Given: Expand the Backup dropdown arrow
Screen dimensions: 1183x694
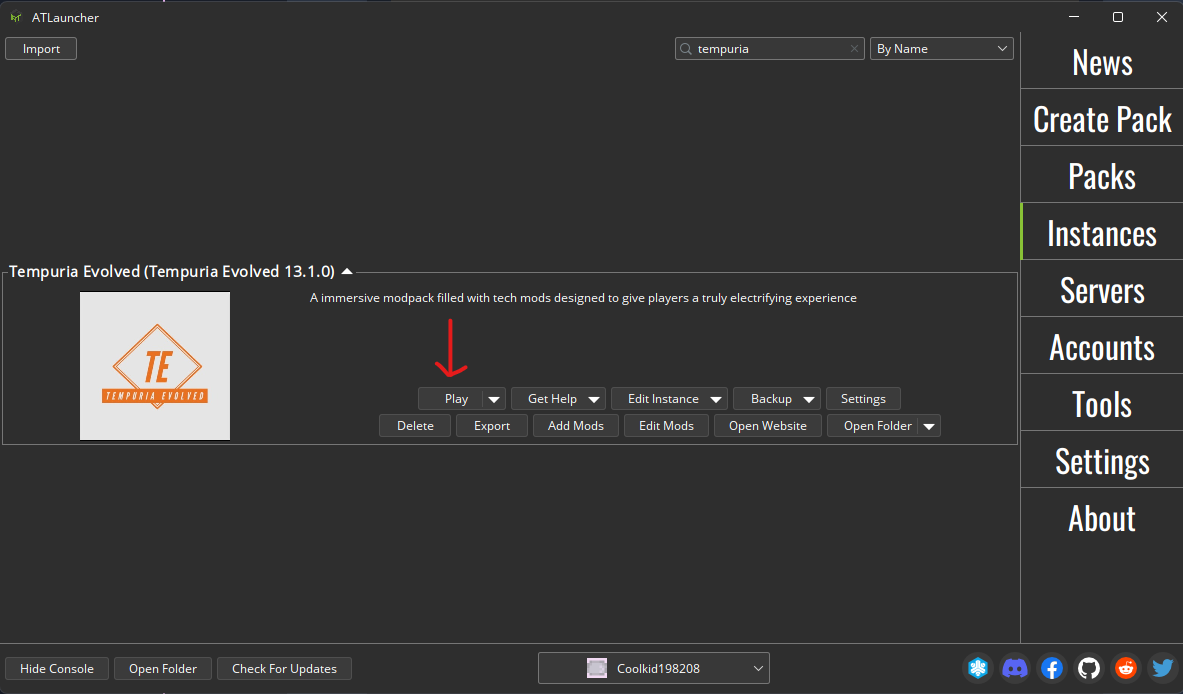Looking at the screenshot, I should (809, 399).
